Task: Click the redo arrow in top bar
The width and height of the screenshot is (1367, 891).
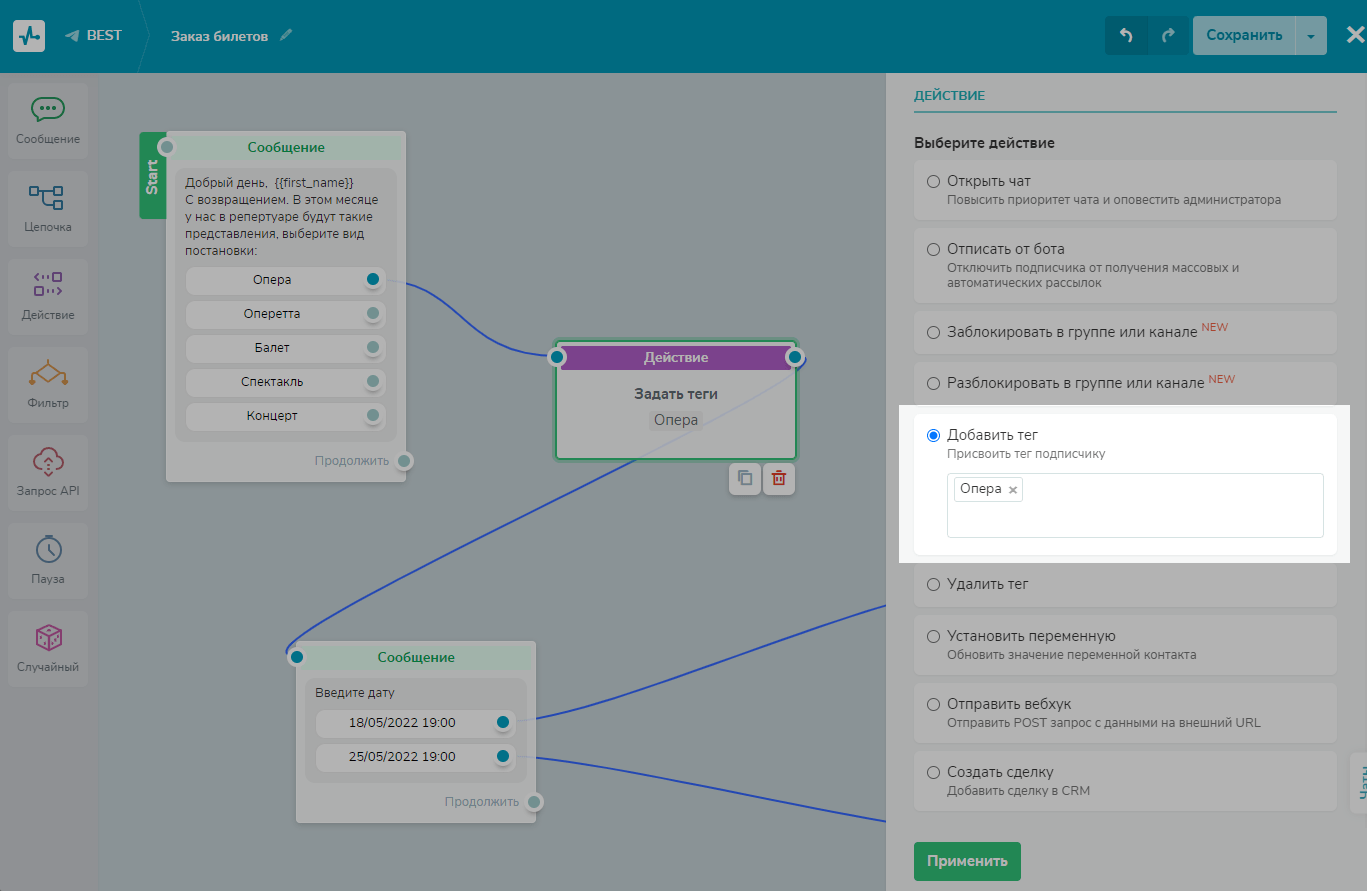Action: [1168, 36]
